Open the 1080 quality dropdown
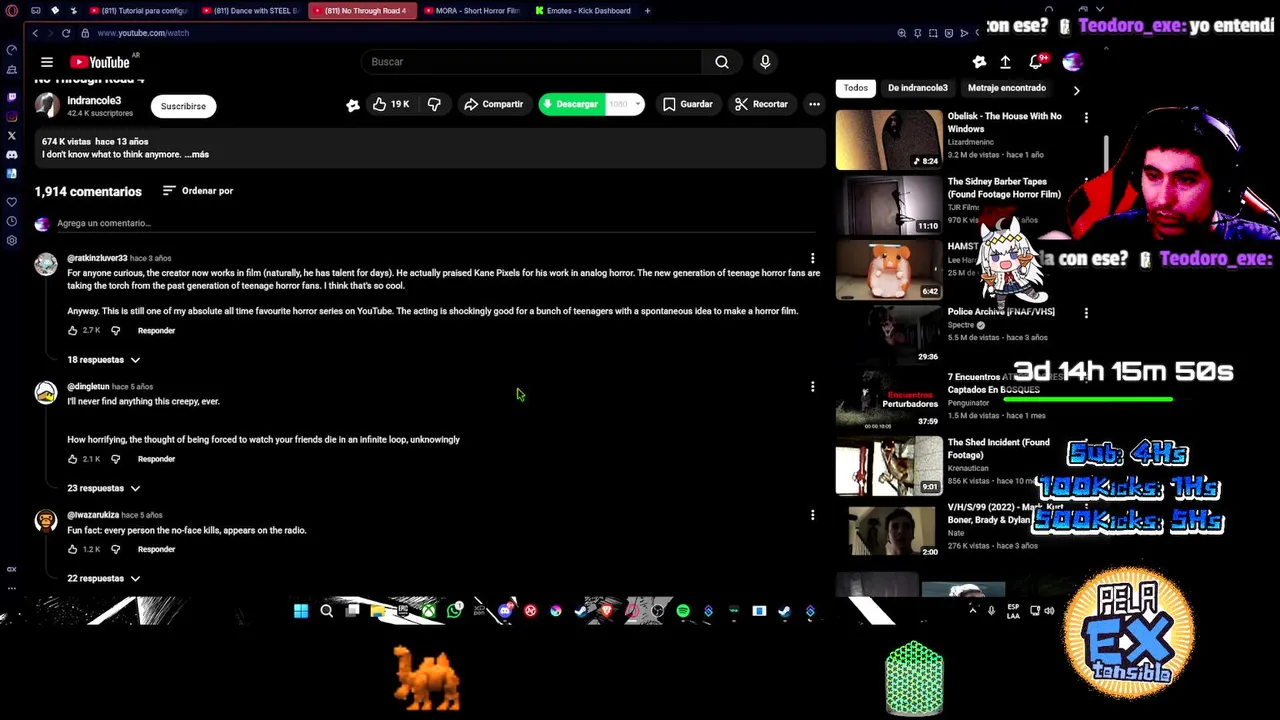1280x720 pixels. 625,104
